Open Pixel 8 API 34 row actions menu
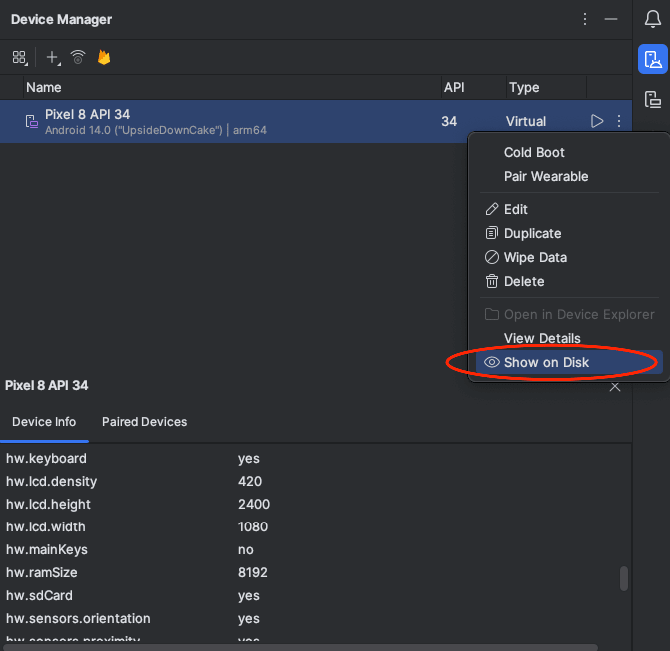Viewport: 670px width, 651px height. 619,121
